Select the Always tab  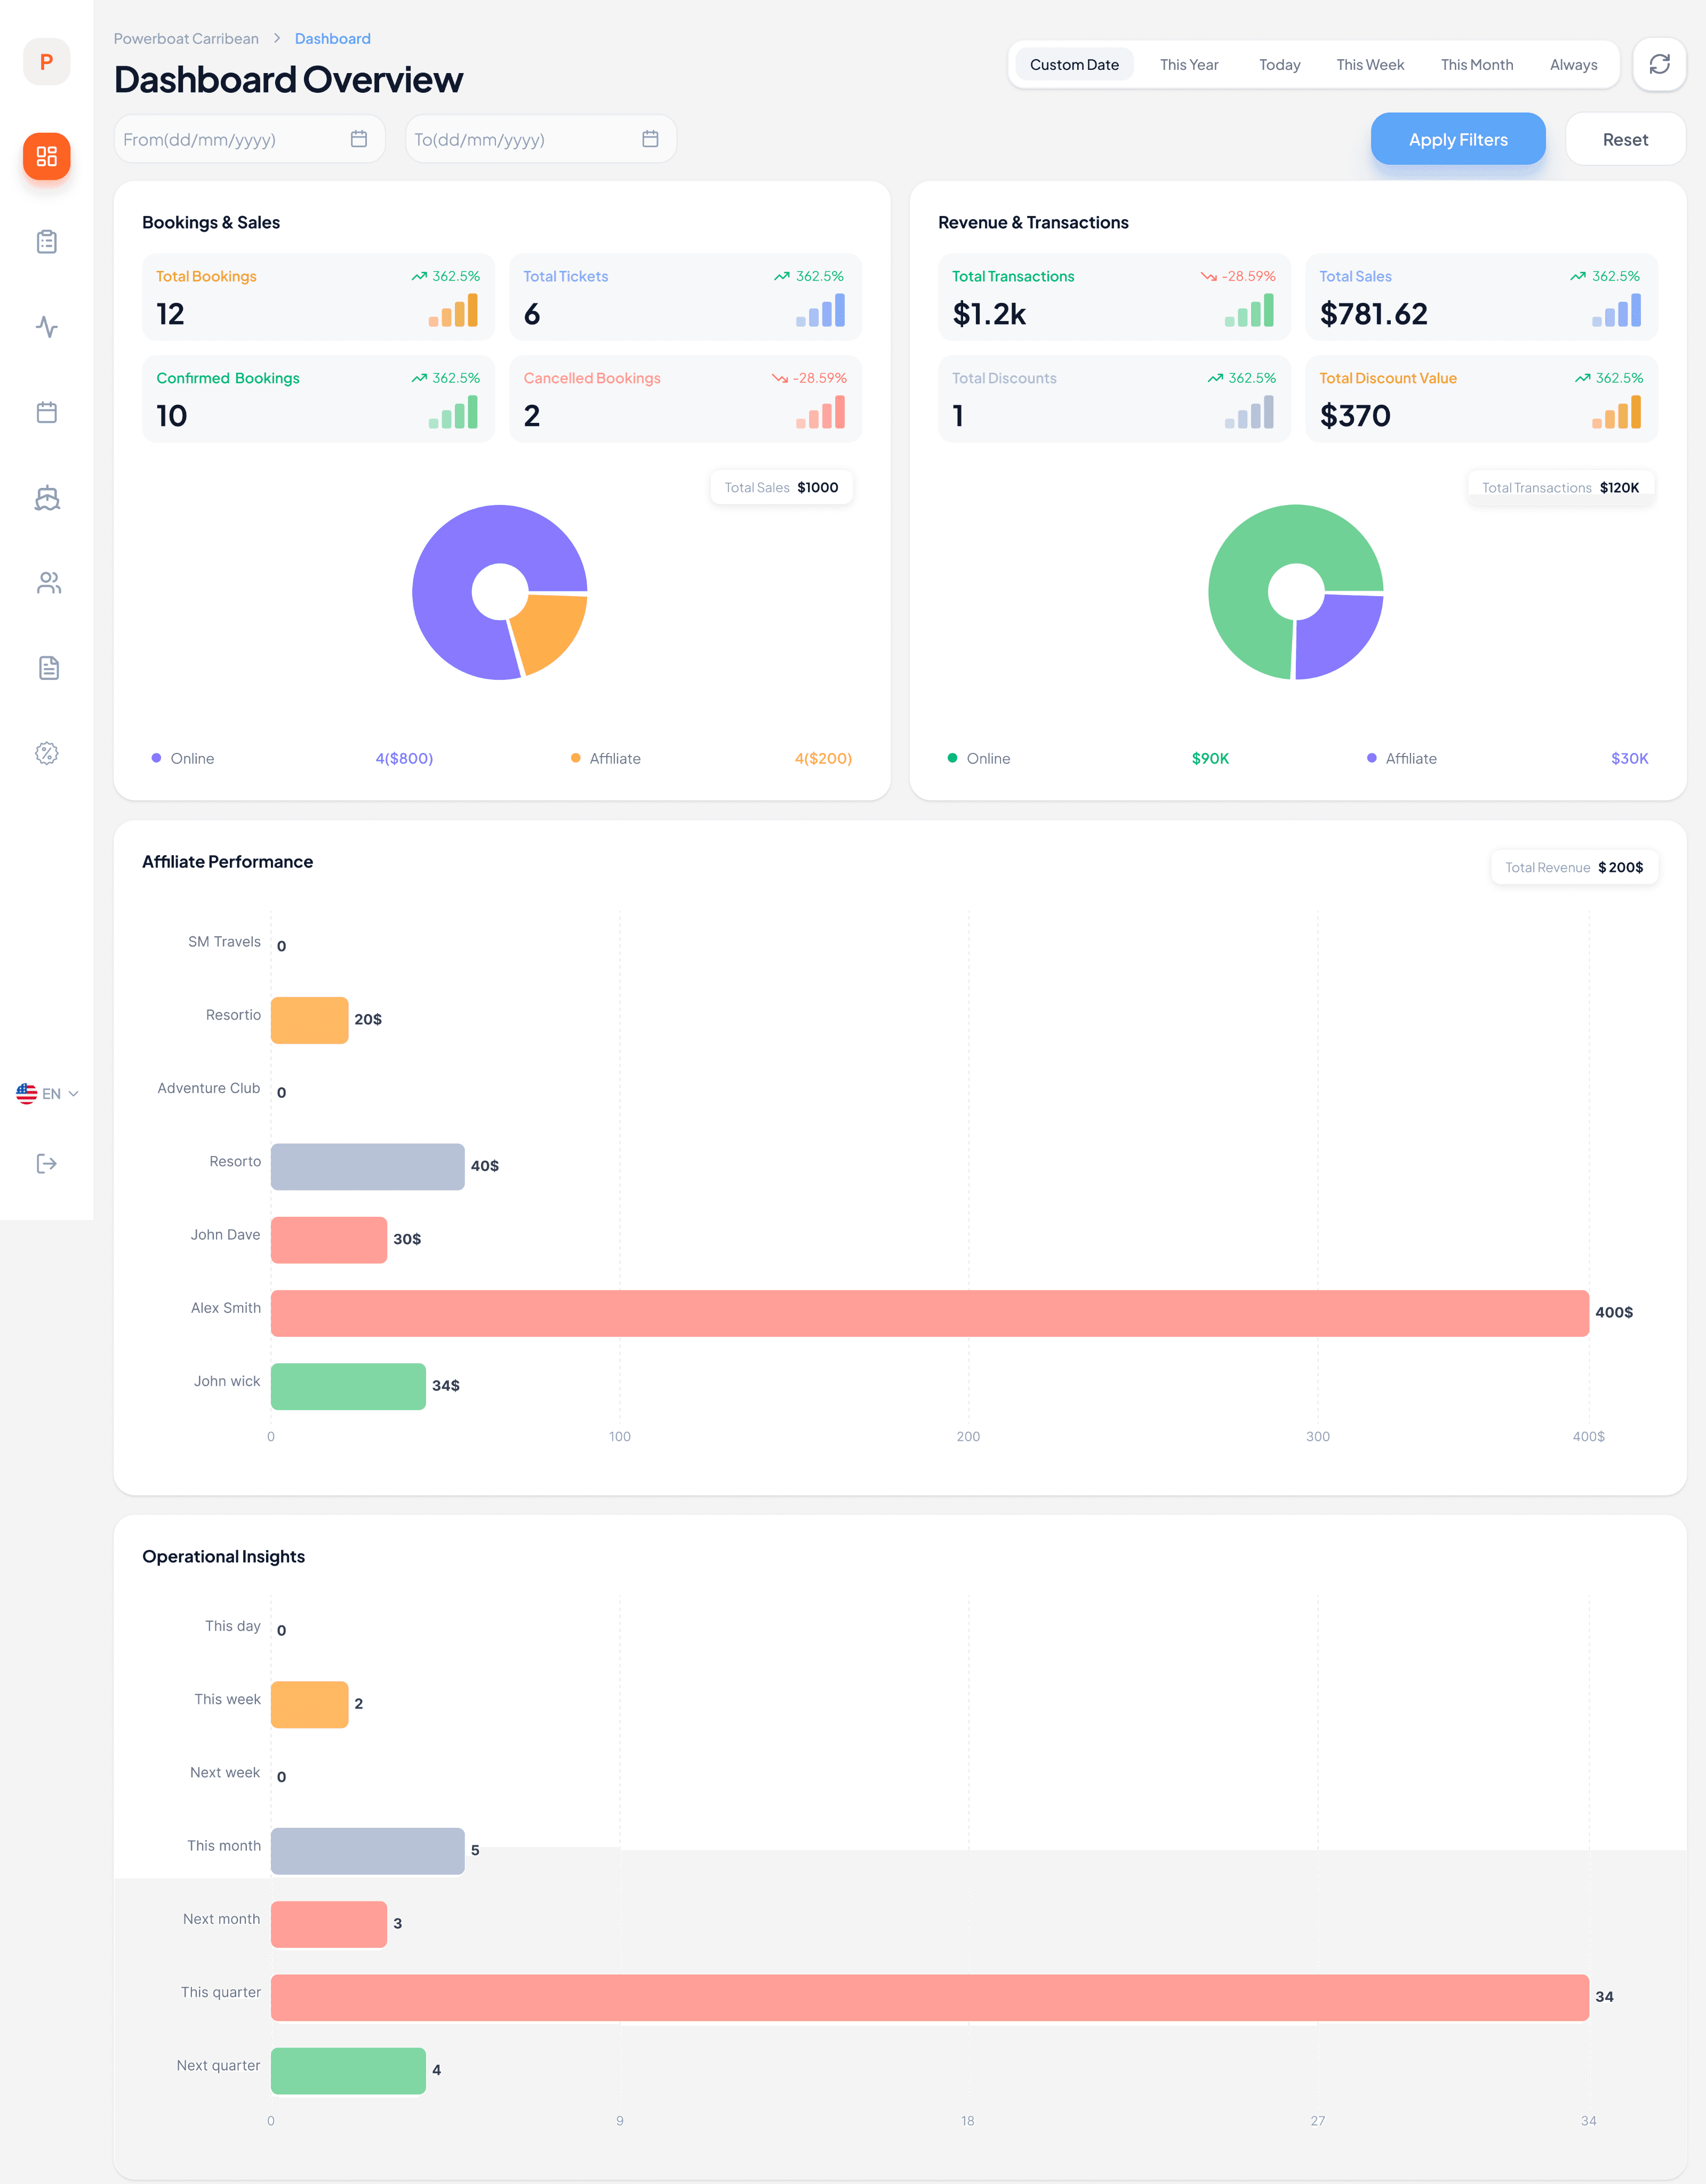point(1573,64)
